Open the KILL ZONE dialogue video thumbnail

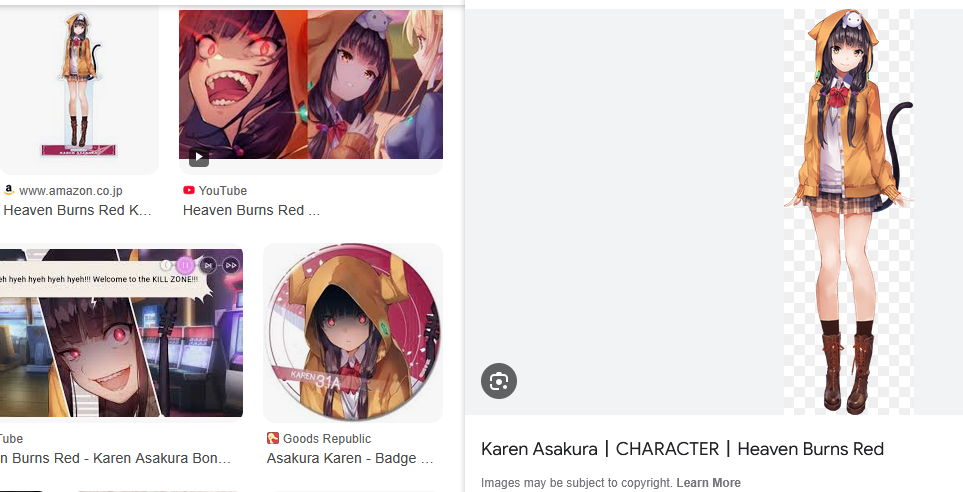pyautogui.click(x=121, y=333)
